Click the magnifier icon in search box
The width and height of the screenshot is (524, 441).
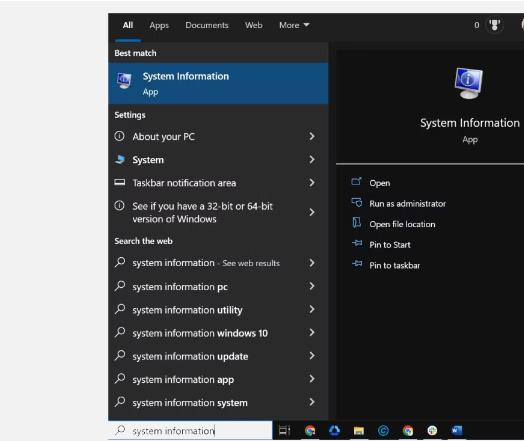pyautogui.click(x=120, y=430)
